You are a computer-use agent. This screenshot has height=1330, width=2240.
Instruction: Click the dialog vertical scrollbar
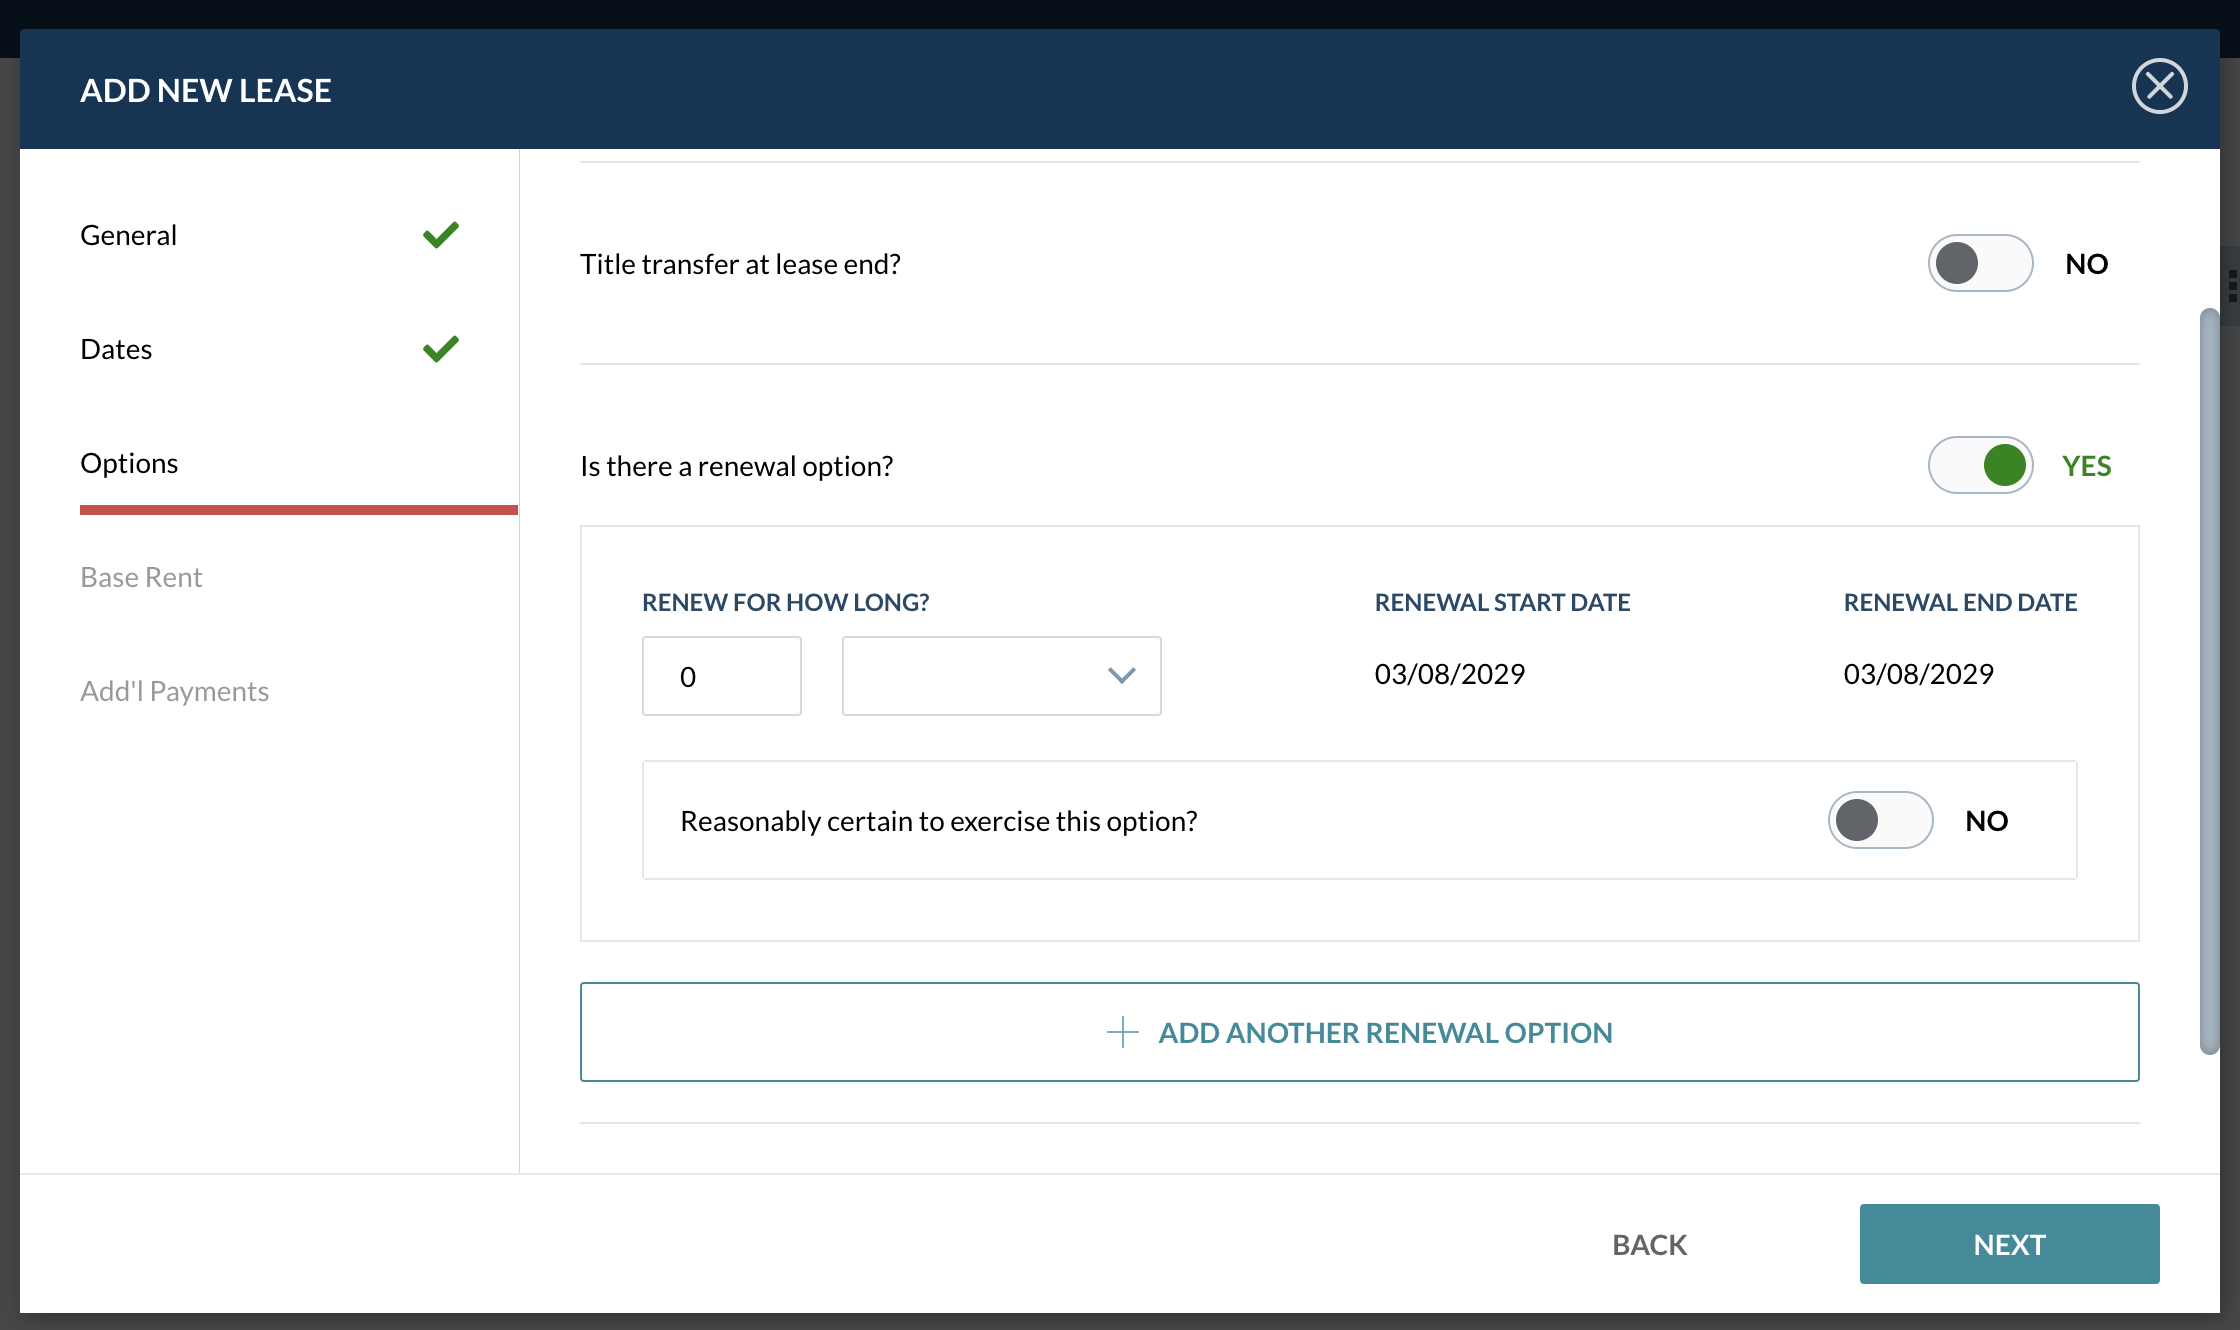pos(2208,680)
